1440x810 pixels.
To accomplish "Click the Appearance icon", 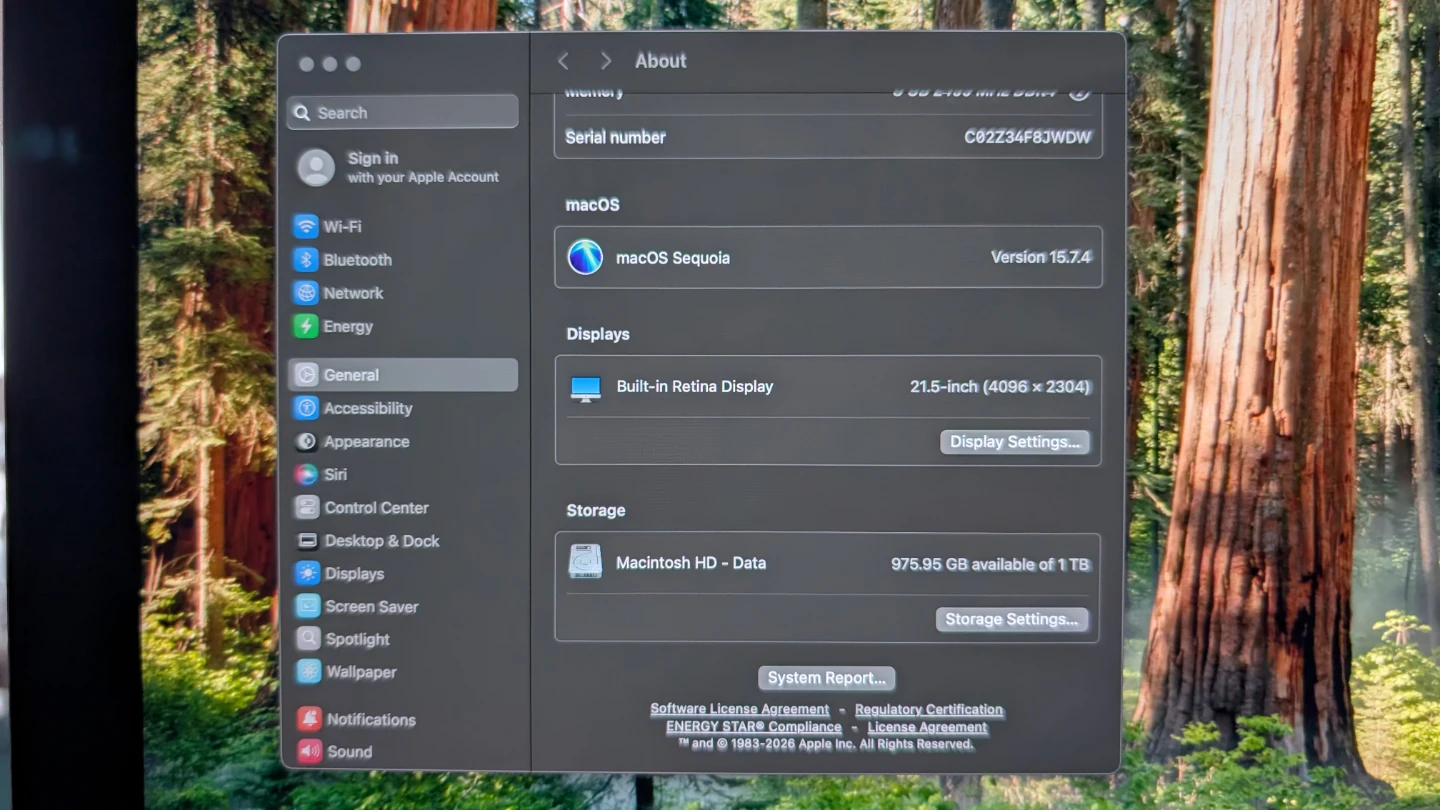I will click(307, 441).
